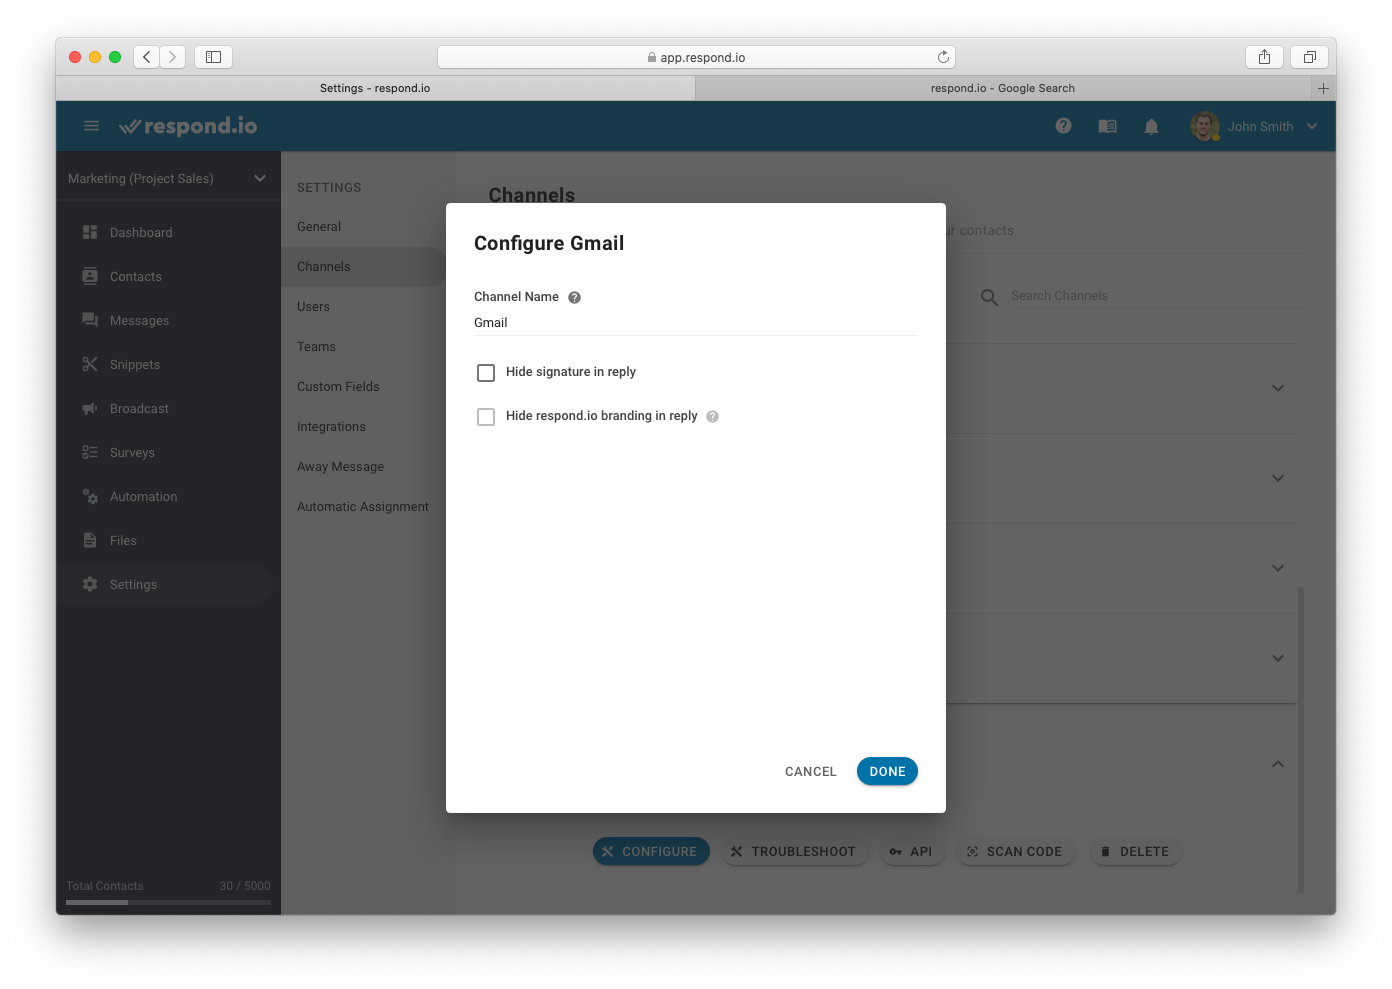Click the Search Channels magnifier icon
1392x989 pixels.
pos(989,297)
